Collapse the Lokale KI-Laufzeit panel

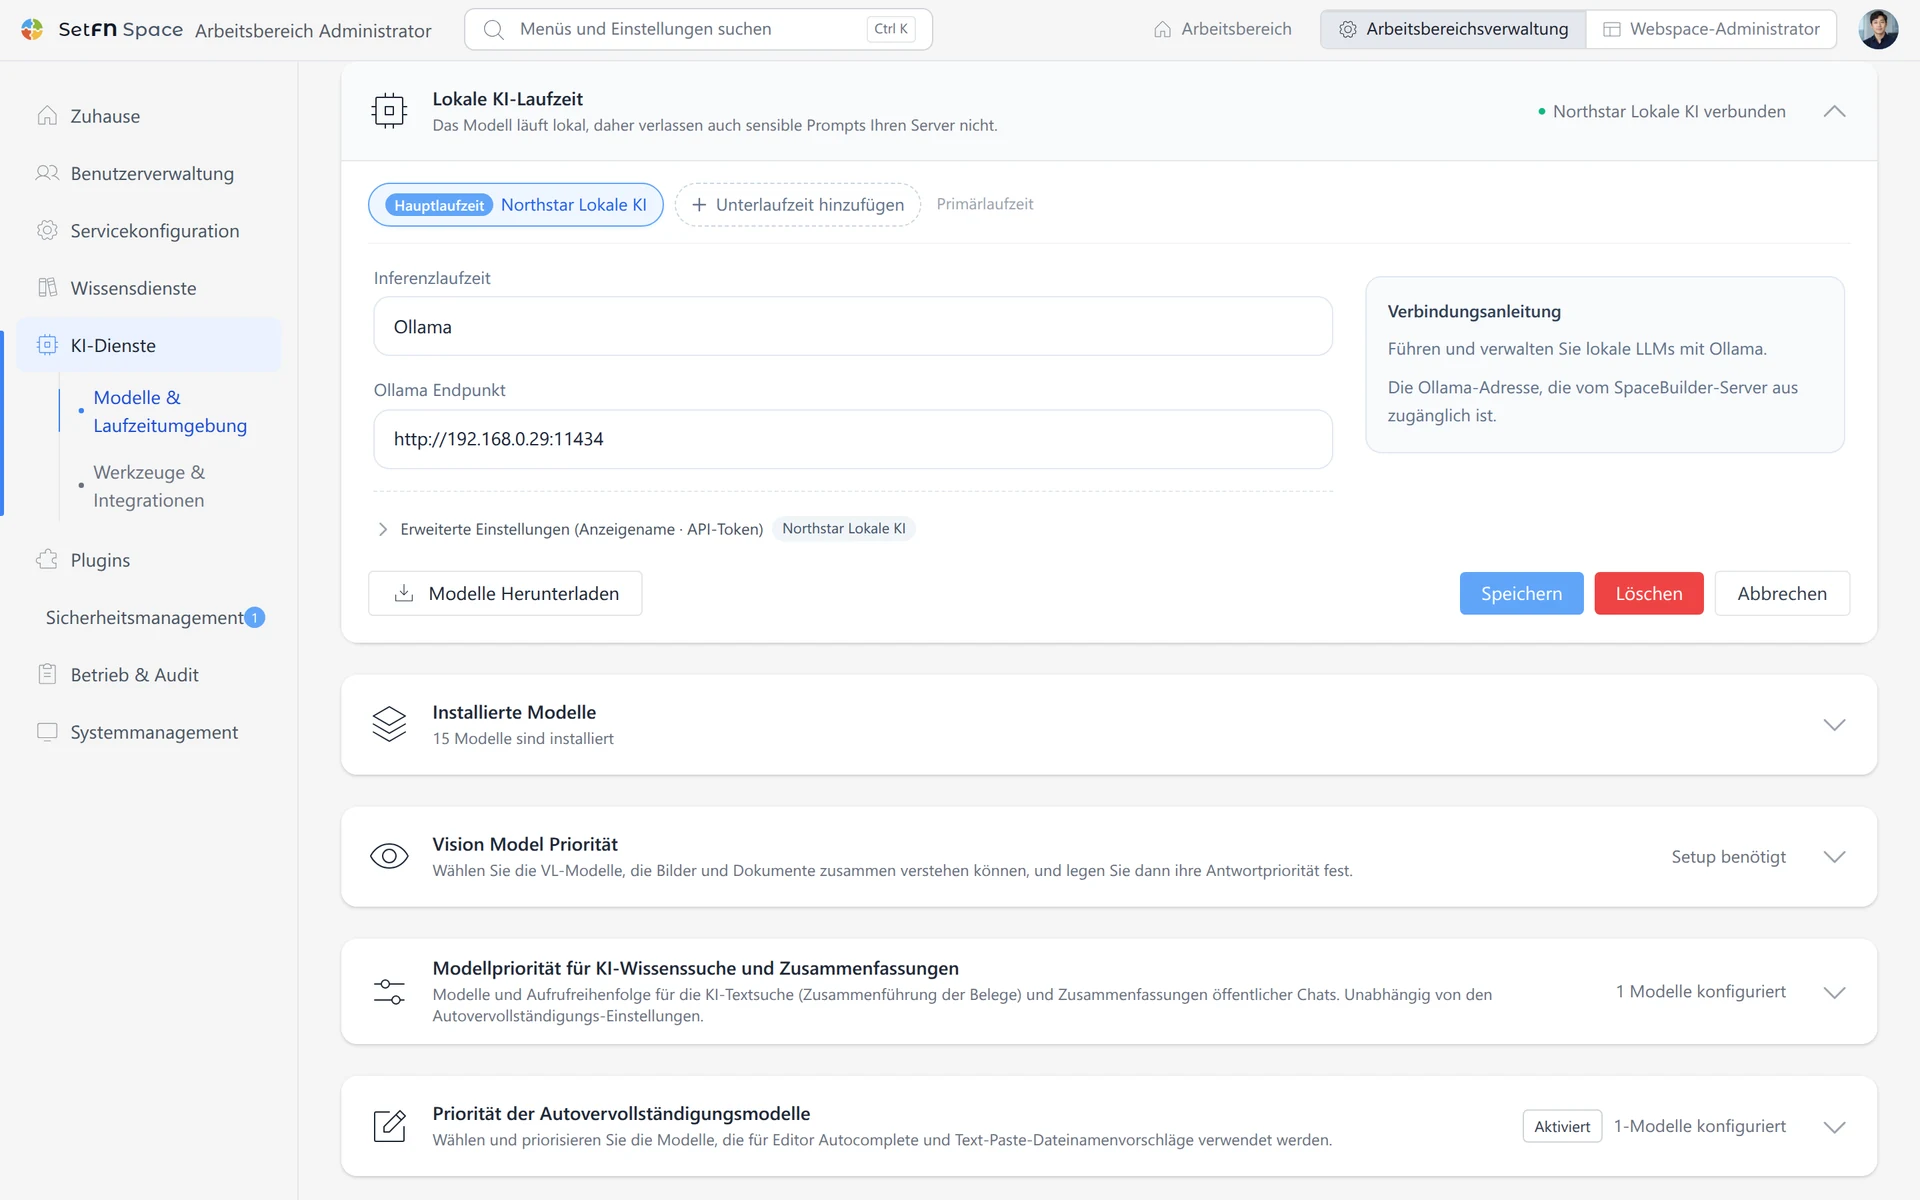click(x=1834, y=111)
